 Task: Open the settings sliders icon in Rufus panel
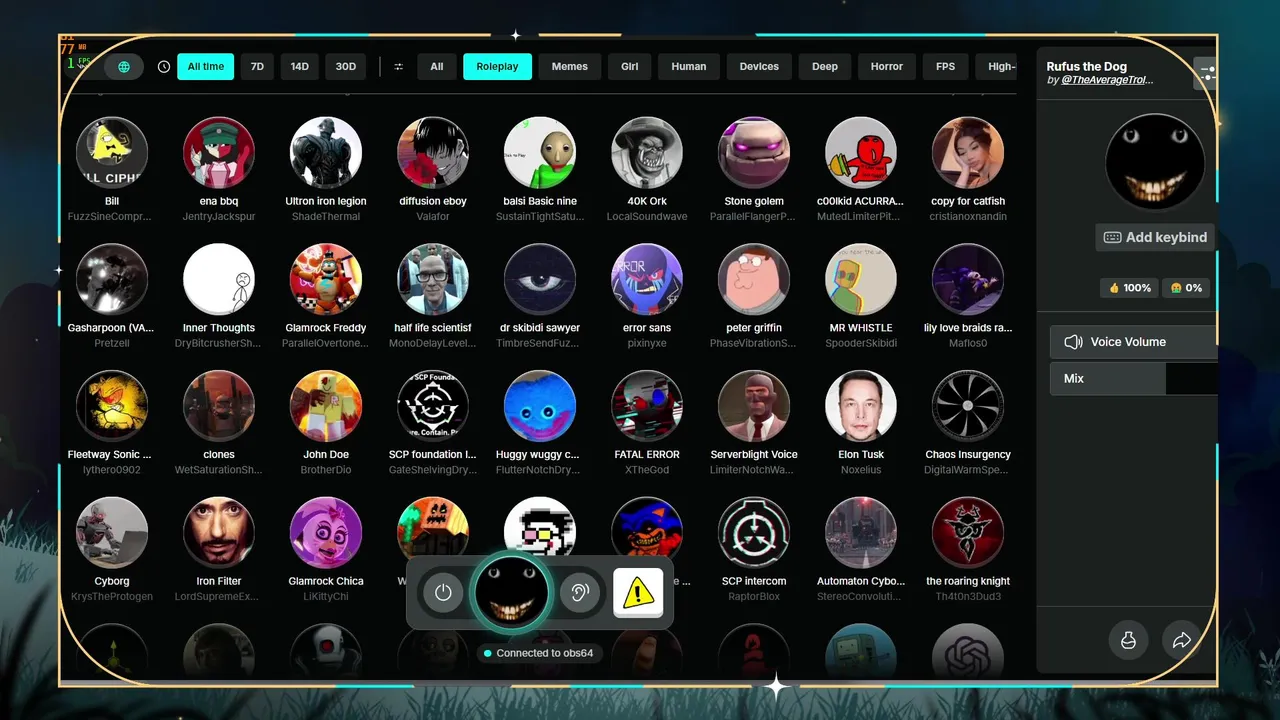(x=1206, y=73)
